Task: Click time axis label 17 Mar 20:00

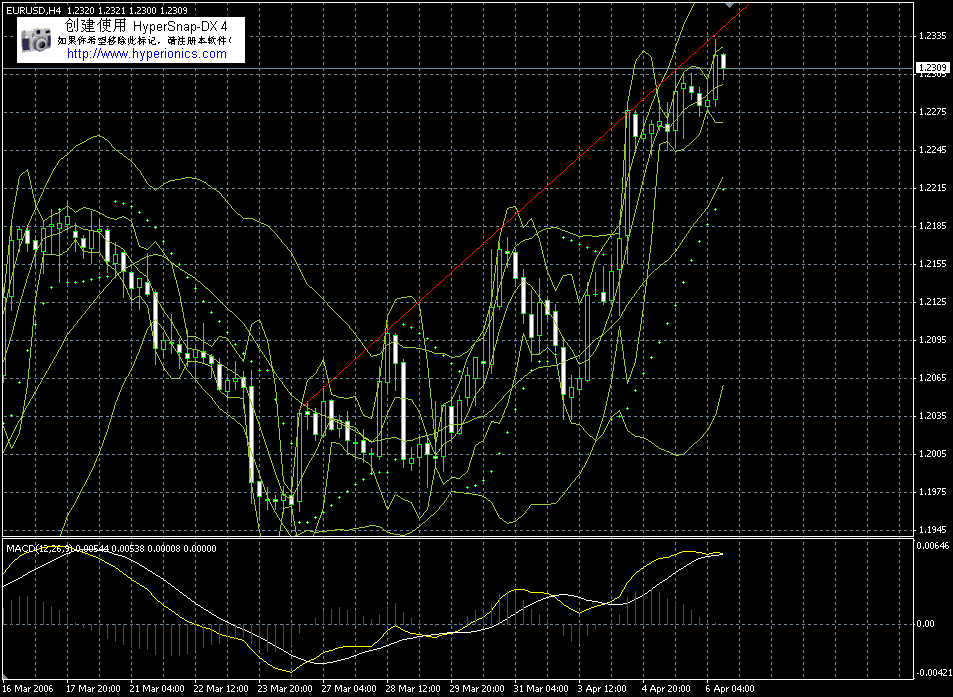Action: pyautogui.click(x=94, y=688)
